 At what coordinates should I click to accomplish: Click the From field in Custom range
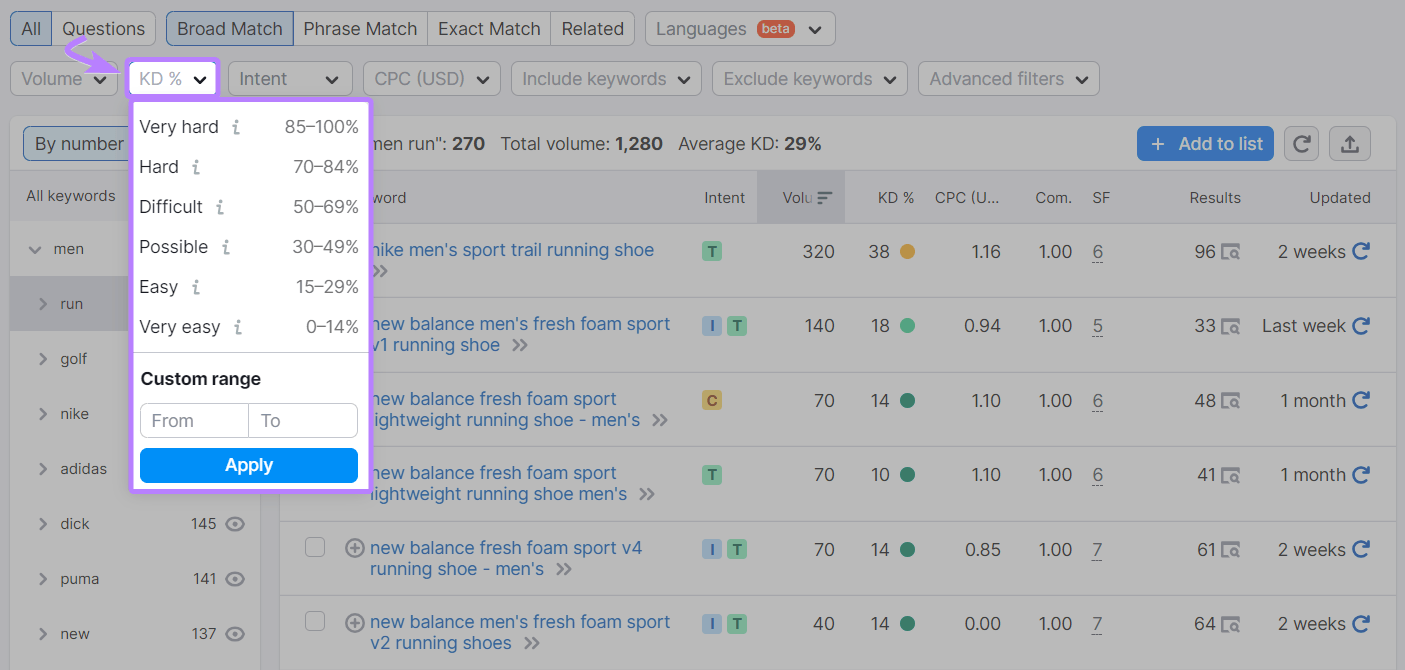point(193,420)
